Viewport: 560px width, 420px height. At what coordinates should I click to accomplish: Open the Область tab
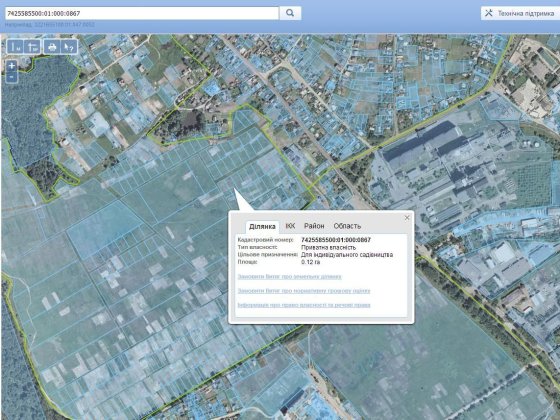coord(347,226)
